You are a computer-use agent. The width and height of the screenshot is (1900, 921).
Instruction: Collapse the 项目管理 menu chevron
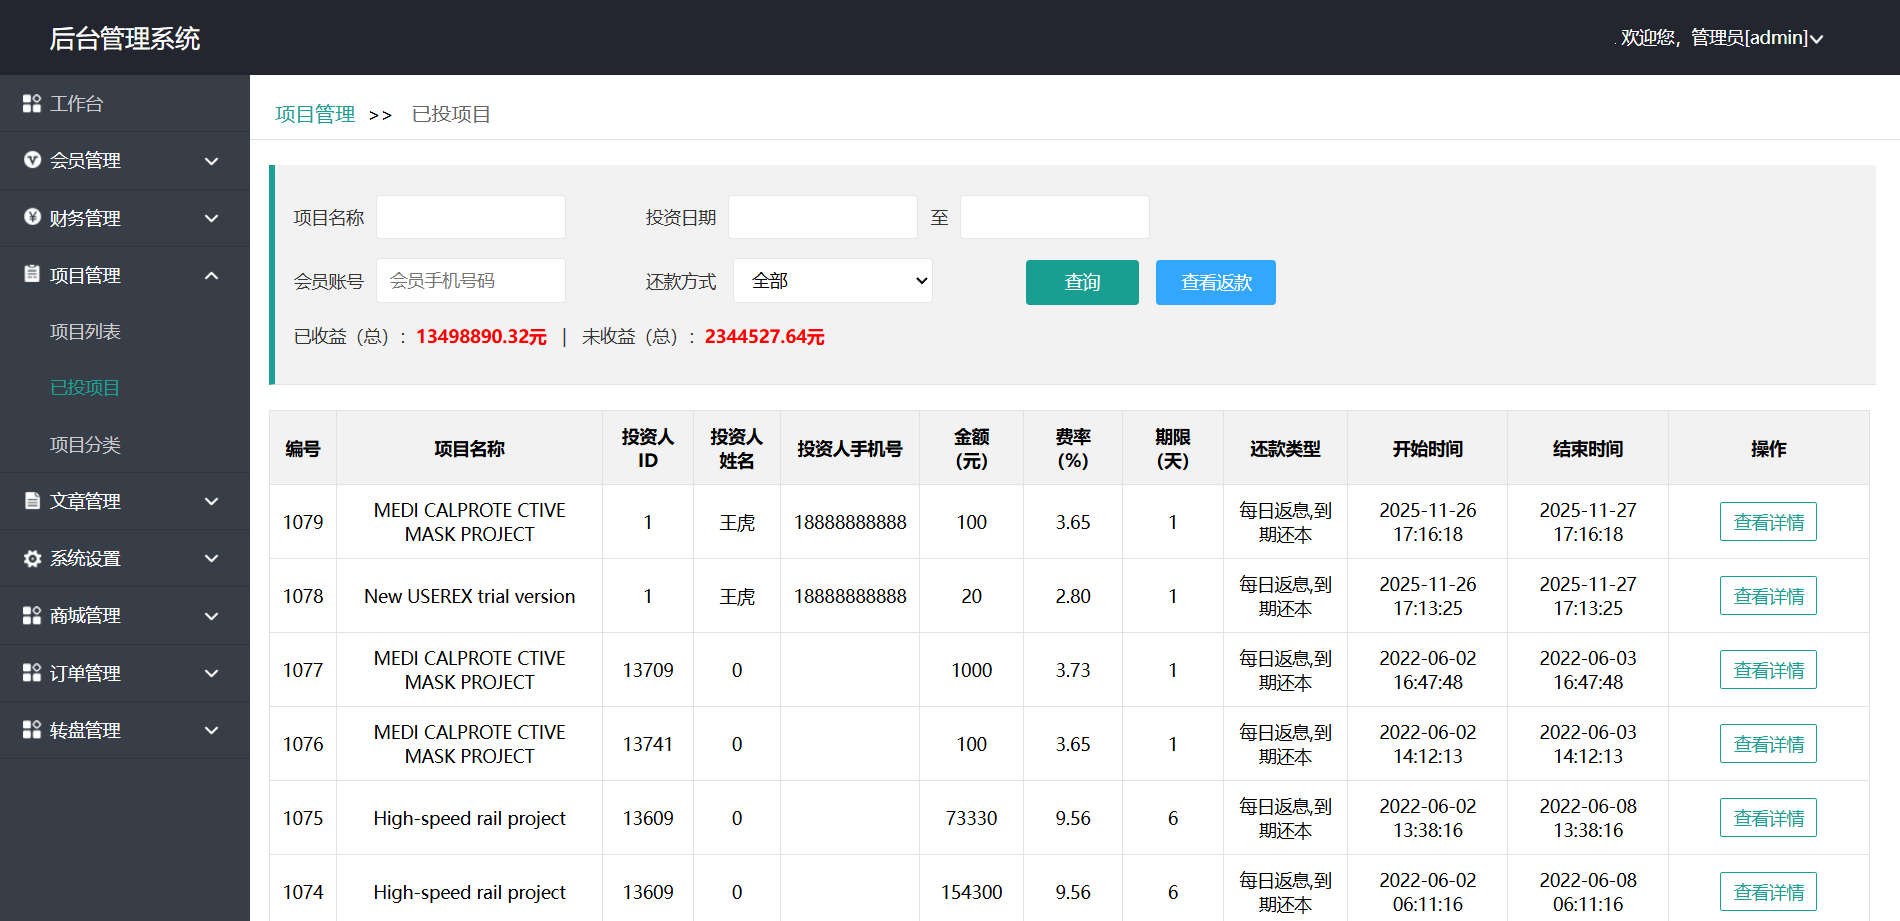[211, 275]
